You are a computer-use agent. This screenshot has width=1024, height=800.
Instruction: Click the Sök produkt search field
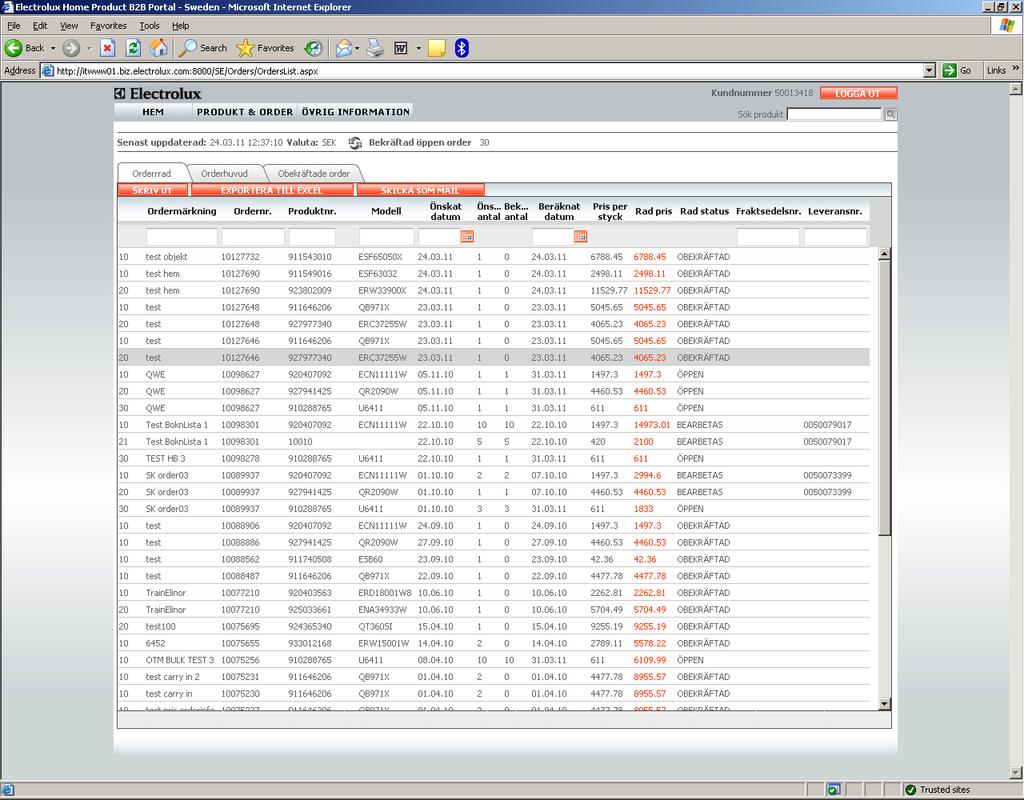tap(835, 114)
